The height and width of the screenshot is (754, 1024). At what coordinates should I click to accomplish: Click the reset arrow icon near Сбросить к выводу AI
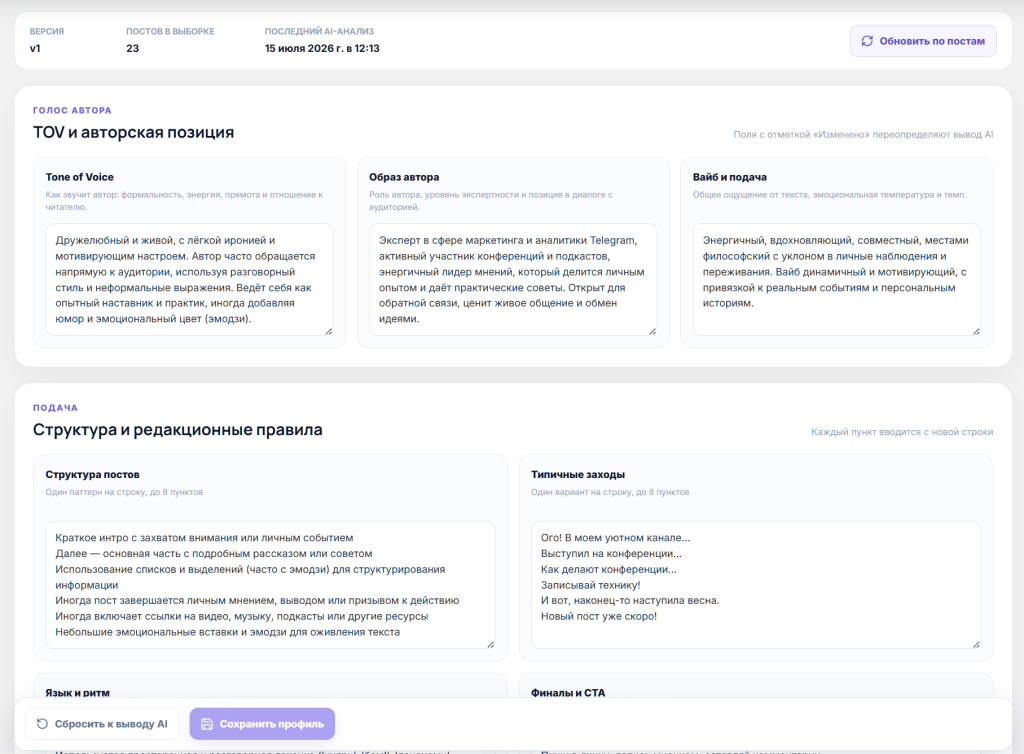pos(42,724)
